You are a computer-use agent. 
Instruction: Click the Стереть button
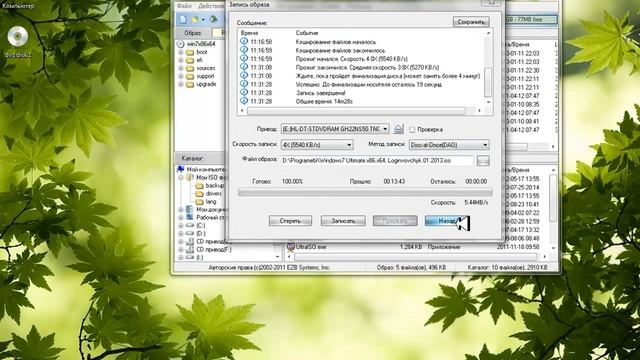(290, 221)
